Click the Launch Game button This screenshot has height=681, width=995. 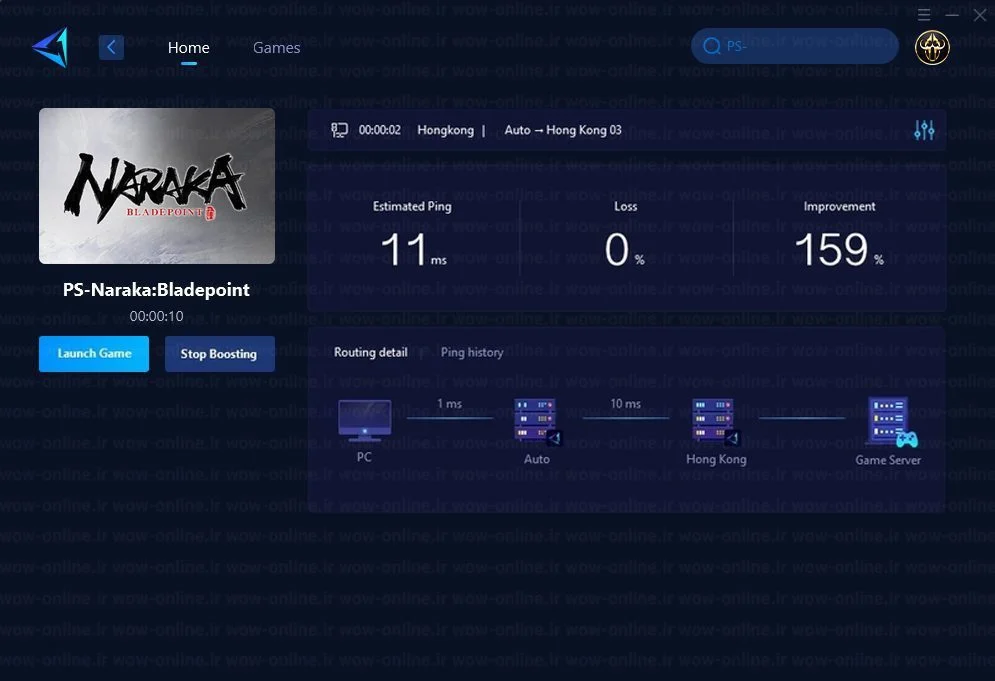[94, 354]
